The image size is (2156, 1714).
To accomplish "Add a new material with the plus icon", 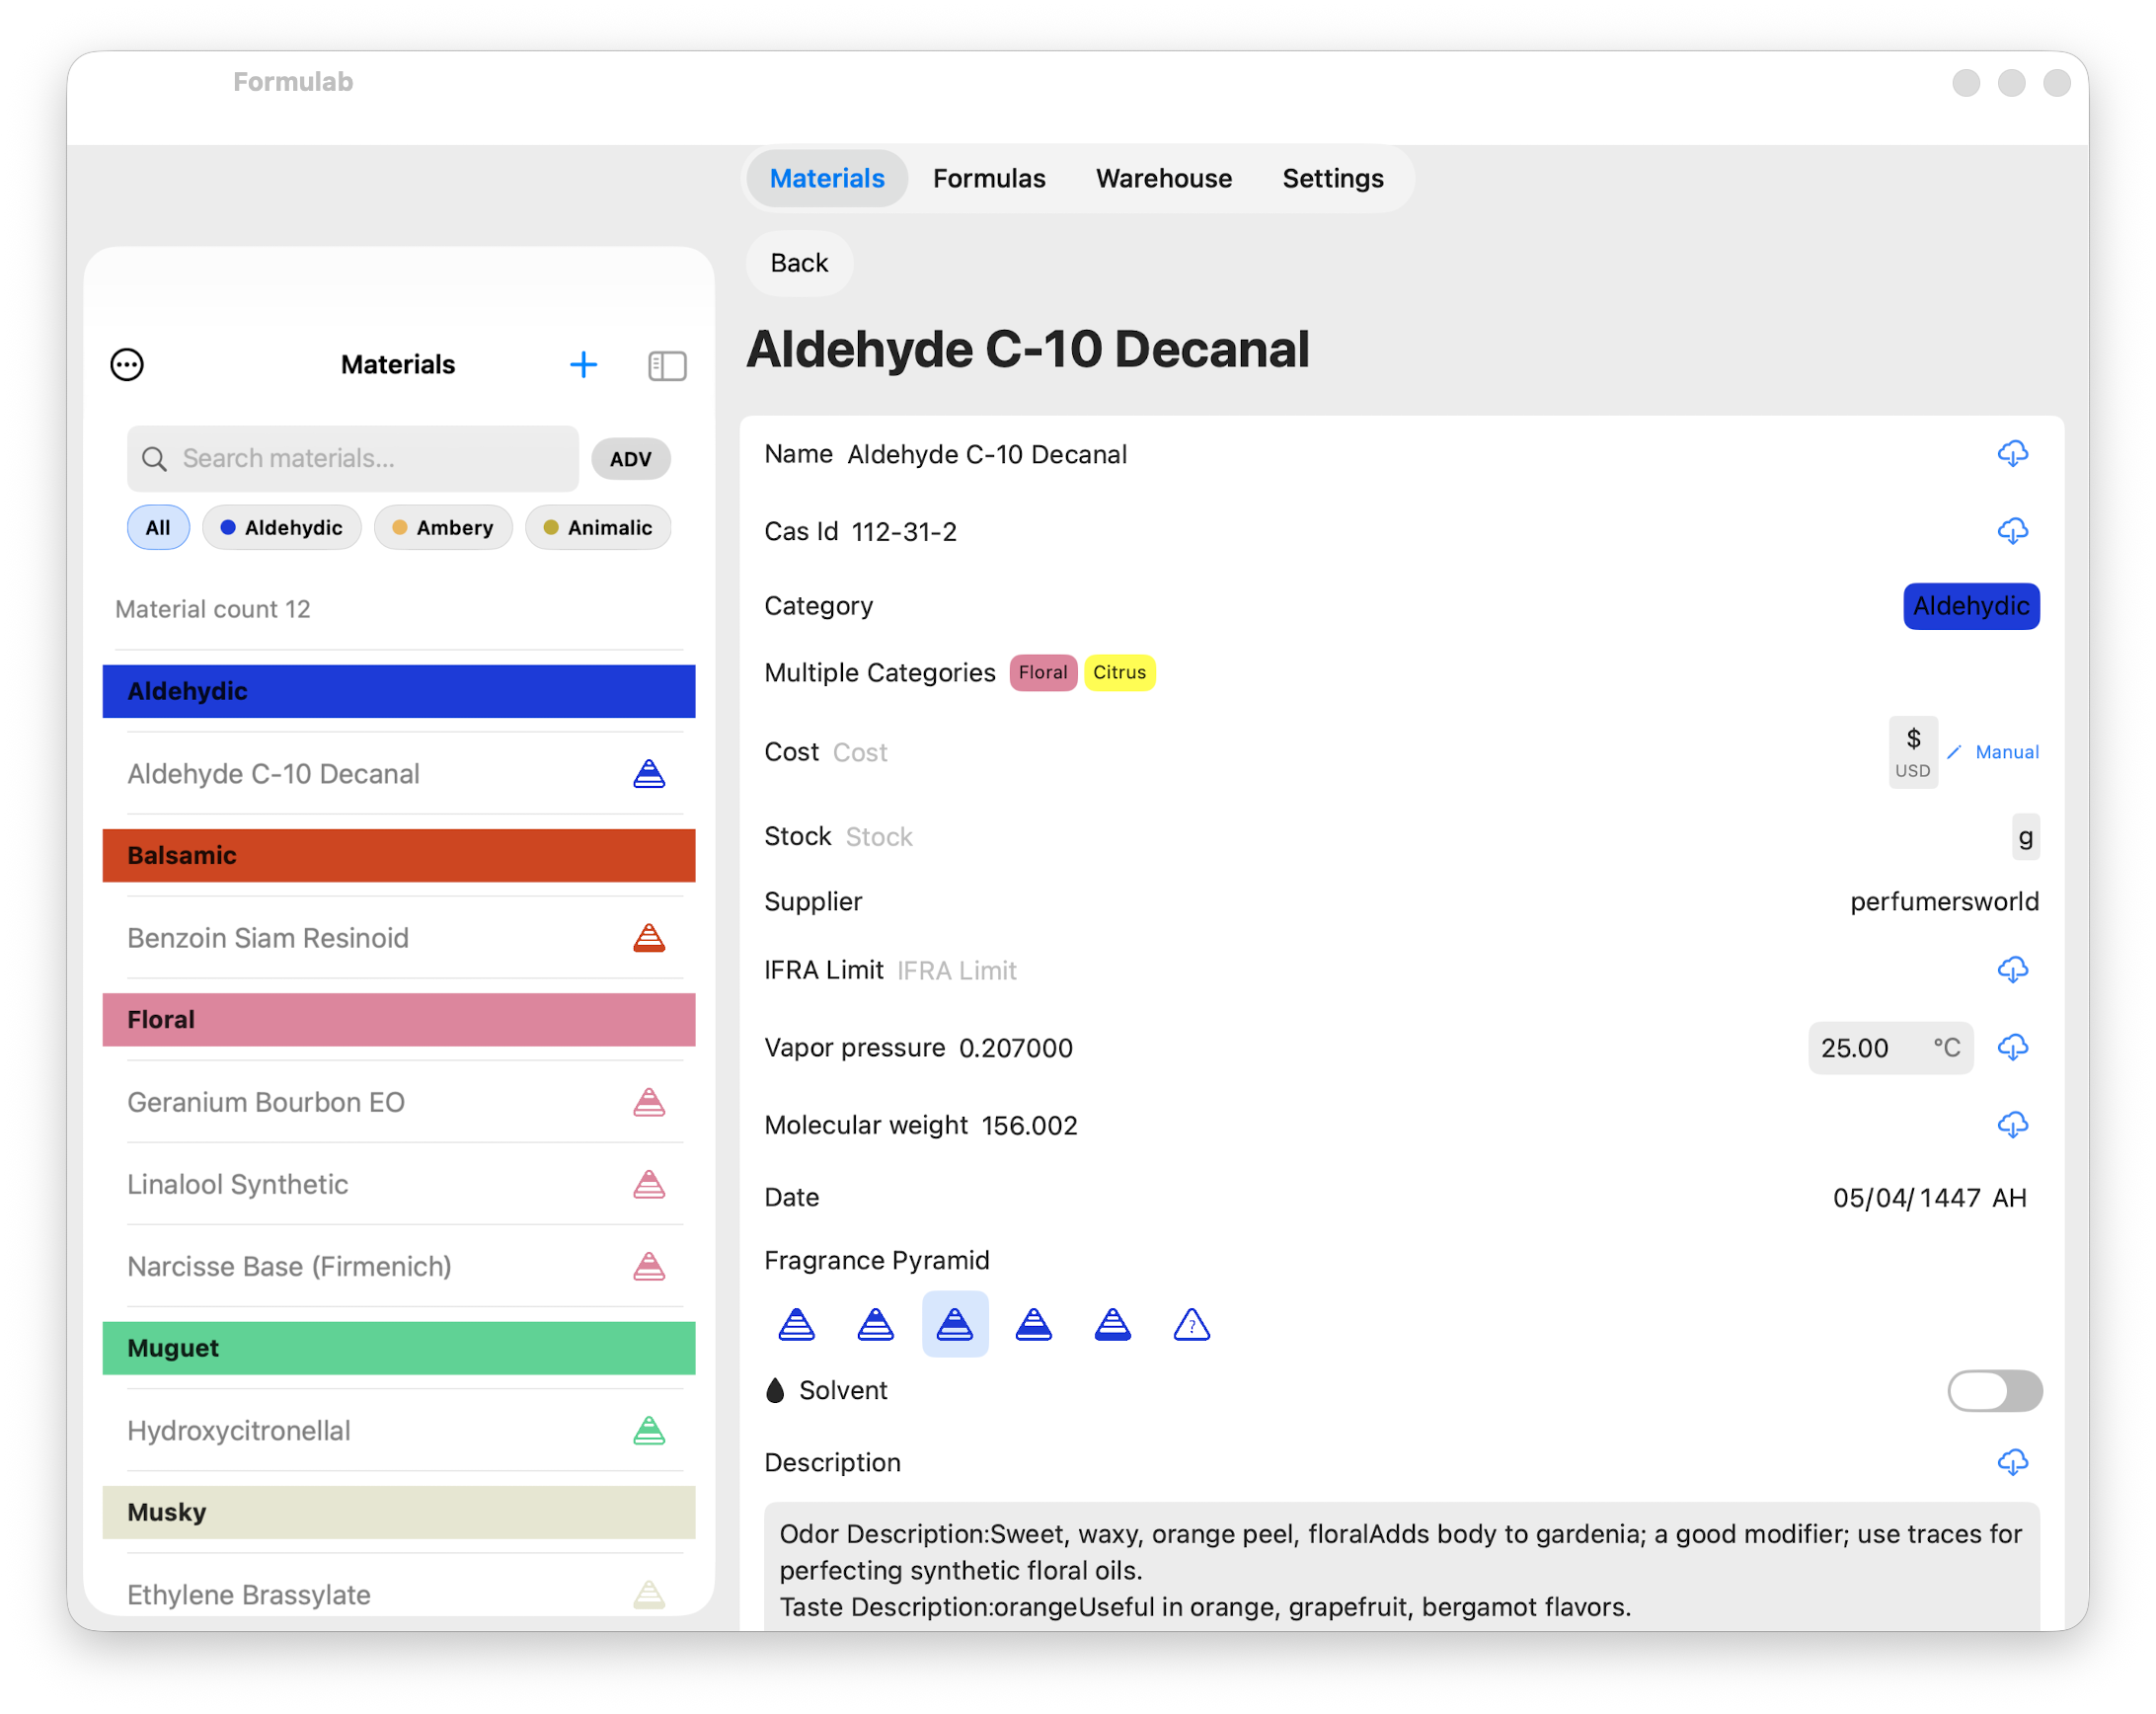I will point(583,365).
